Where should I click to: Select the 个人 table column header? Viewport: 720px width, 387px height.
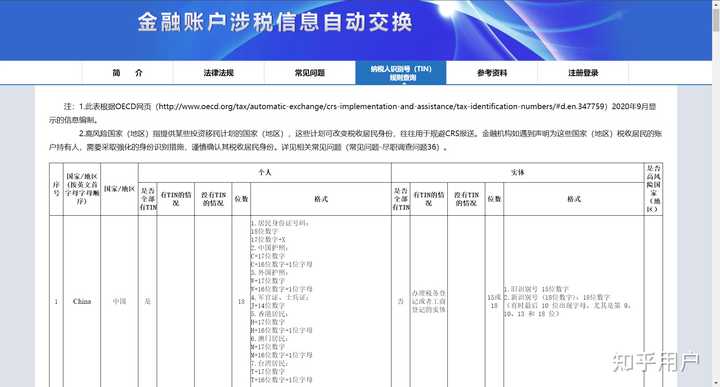[264, 172]
